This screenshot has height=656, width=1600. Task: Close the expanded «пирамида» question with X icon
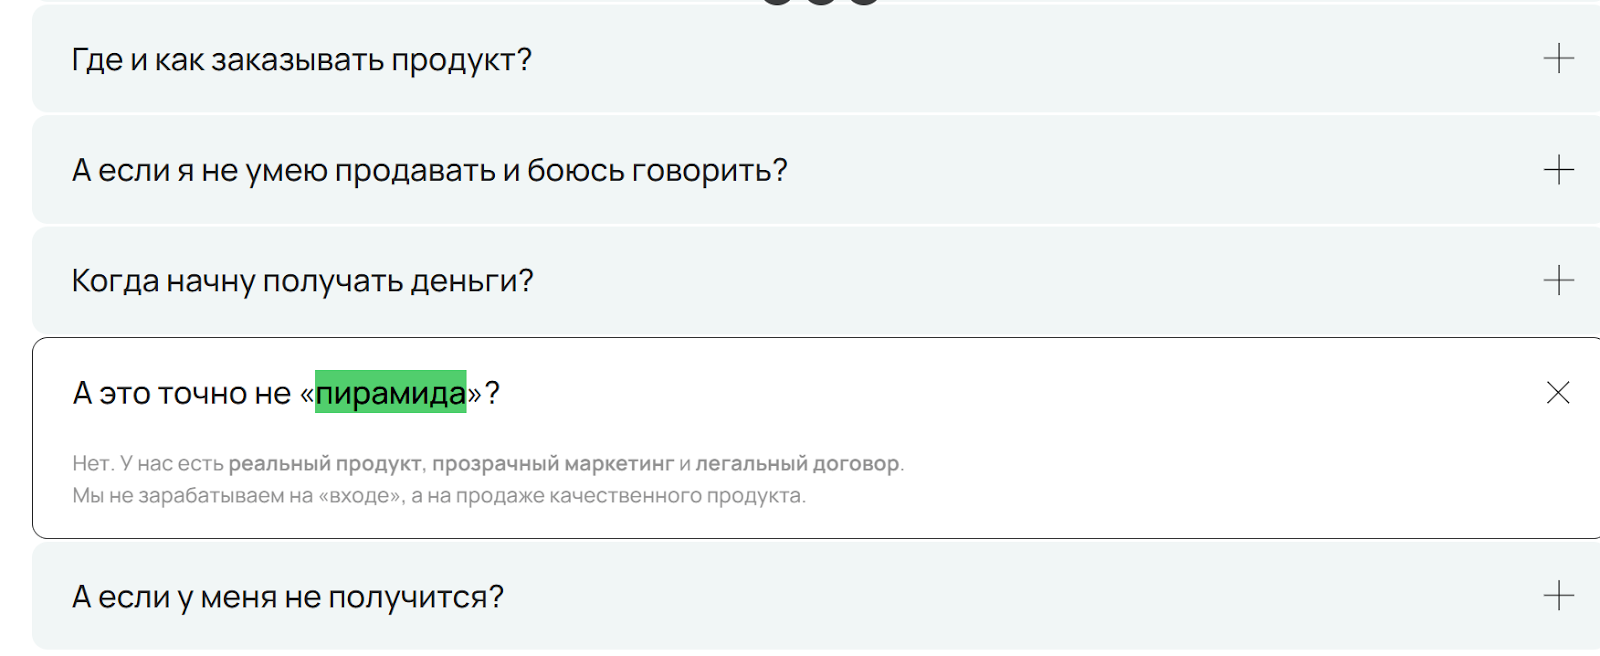(x=1558, y=393)
